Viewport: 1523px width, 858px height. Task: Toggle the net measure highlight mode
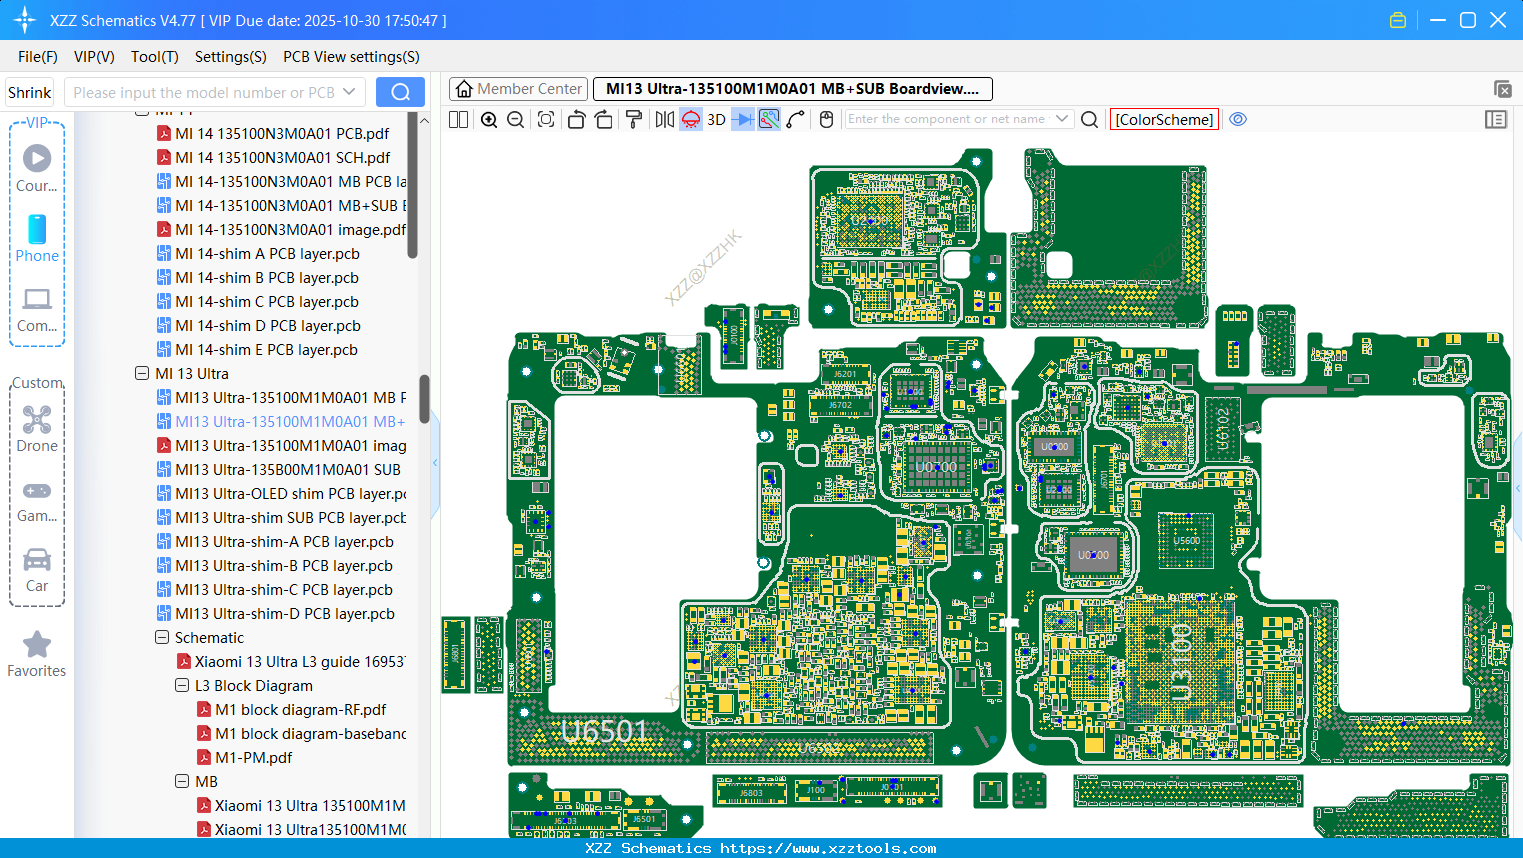point(768,119)
